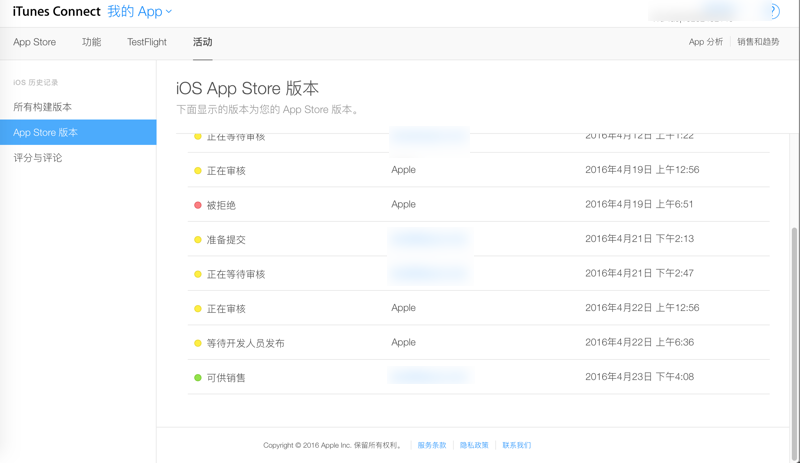Viewport: 800px width, 463px height.
Task: Click date 2016年4月23日 下午4:08
Action: [x=639, y=377]
